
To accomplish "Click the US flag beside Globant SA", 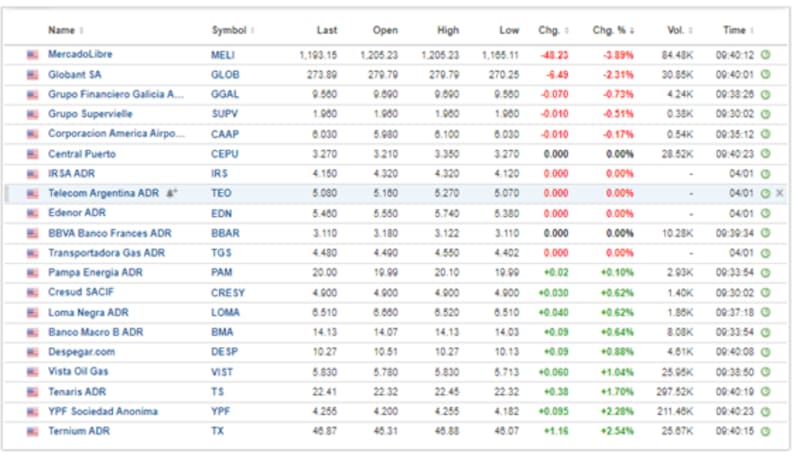I will [33, 74].
